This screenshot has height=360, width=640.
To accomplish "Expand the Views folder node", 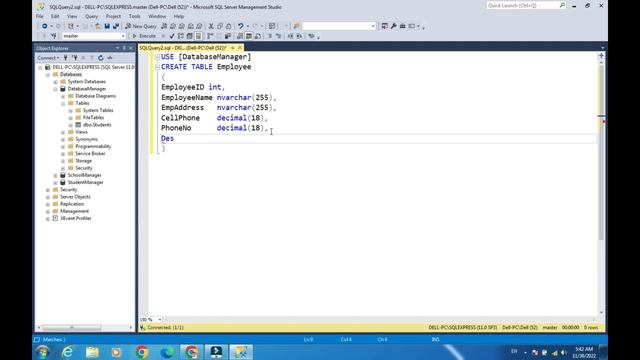I will (63, 132).
